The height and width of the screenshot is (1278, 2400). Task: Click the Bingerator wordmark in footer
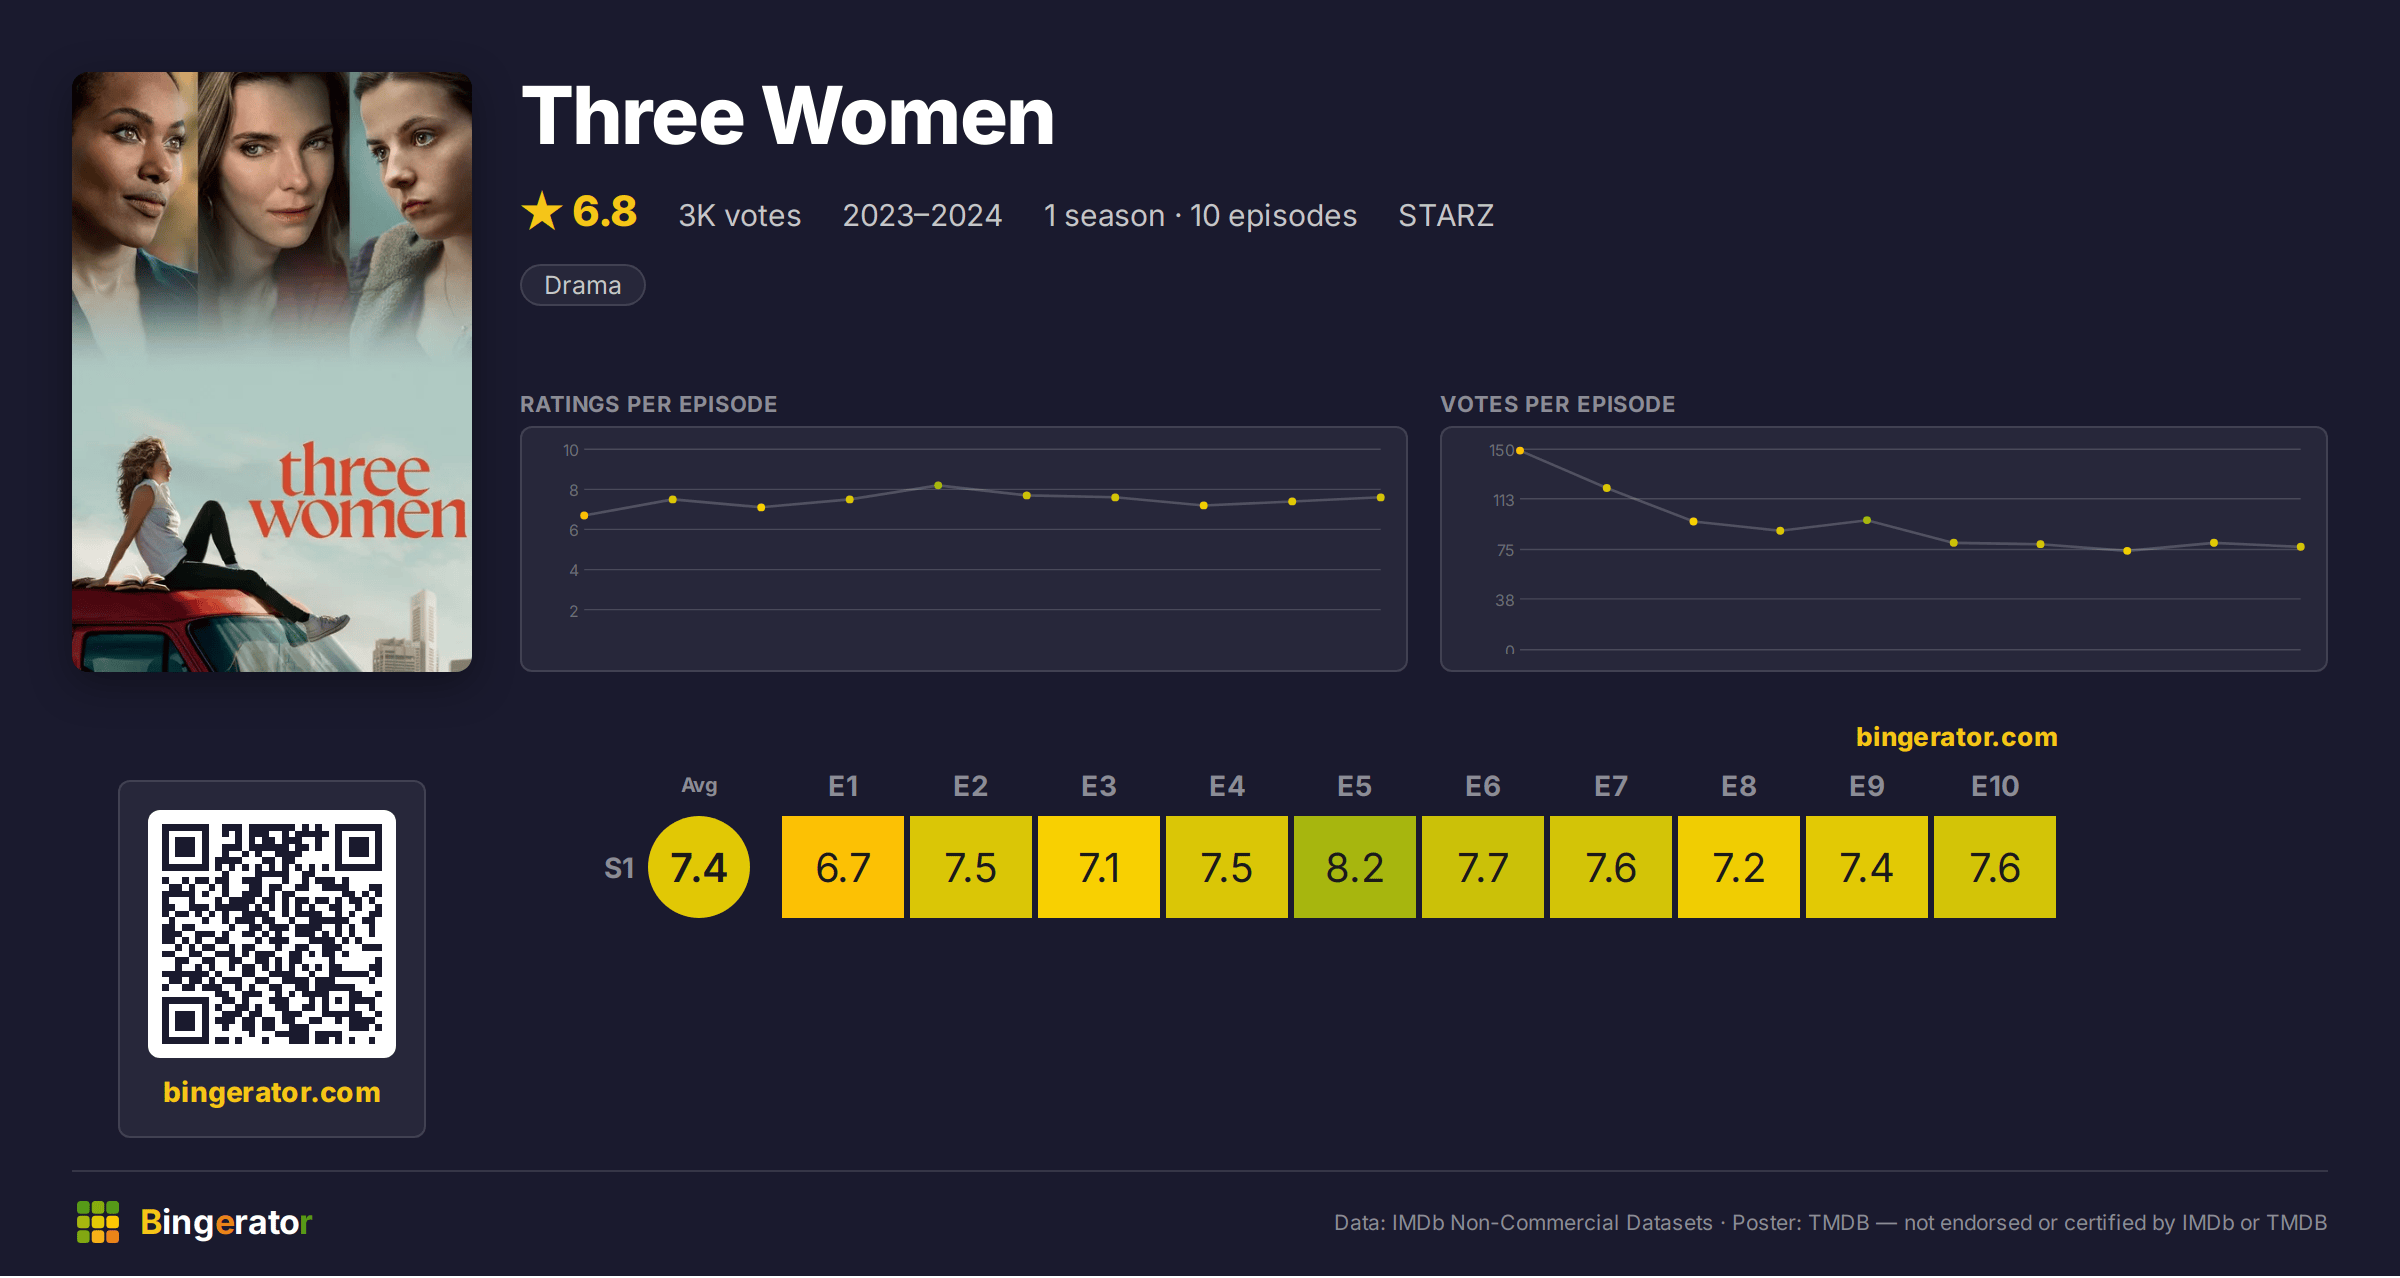tap(226, 1222)
